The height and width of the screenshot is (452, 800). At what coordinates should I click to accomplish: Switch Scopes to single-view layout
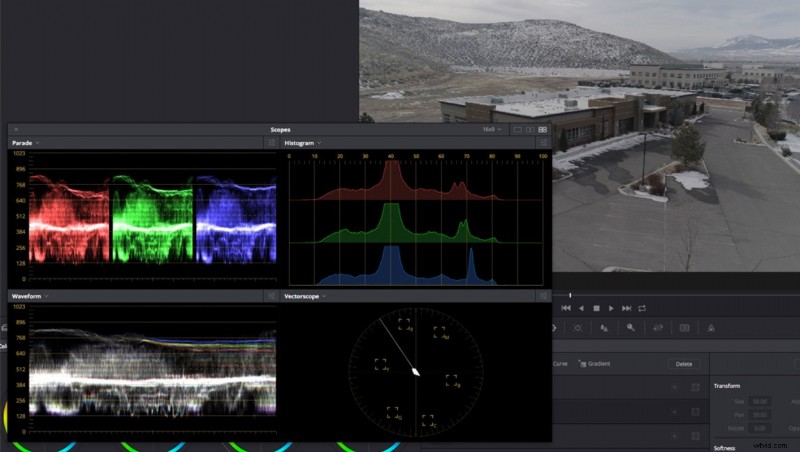click(x=517, y=130)
